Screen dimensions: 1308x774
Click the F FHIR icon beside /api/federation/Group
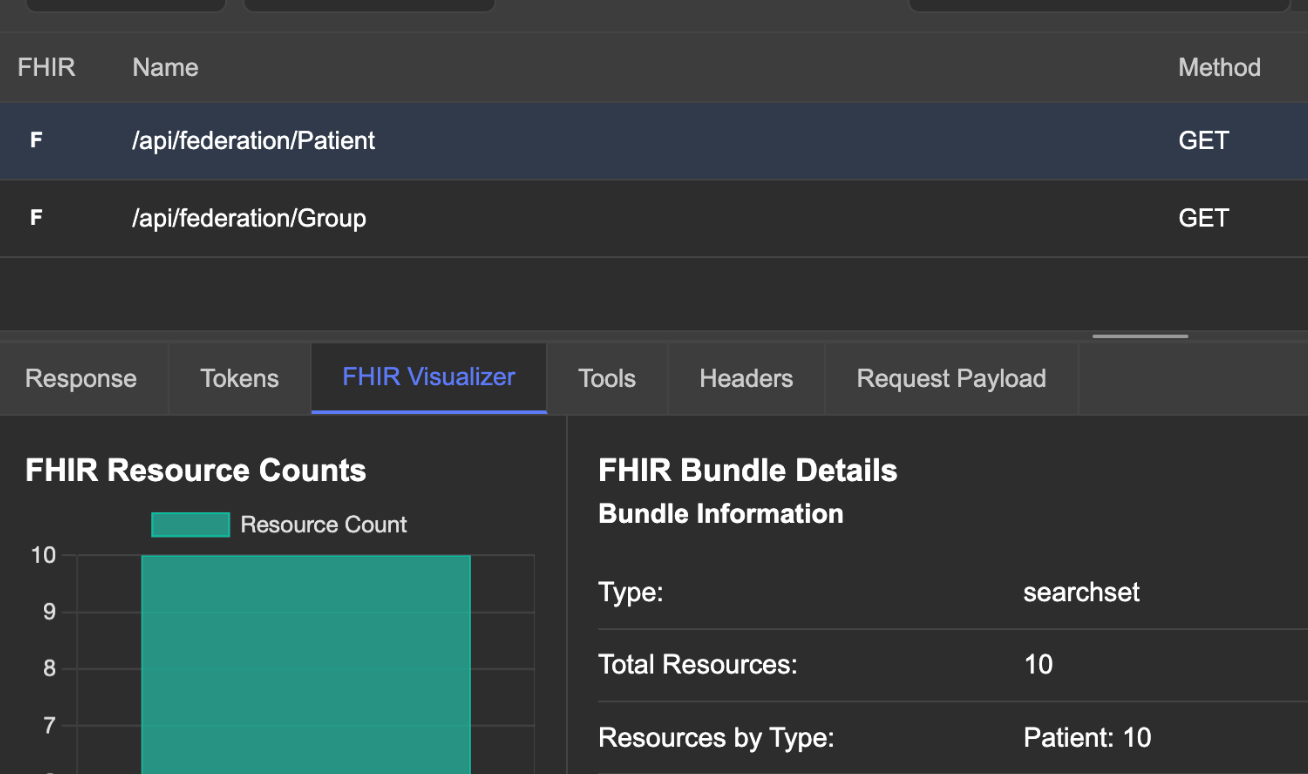pos(36,217)
